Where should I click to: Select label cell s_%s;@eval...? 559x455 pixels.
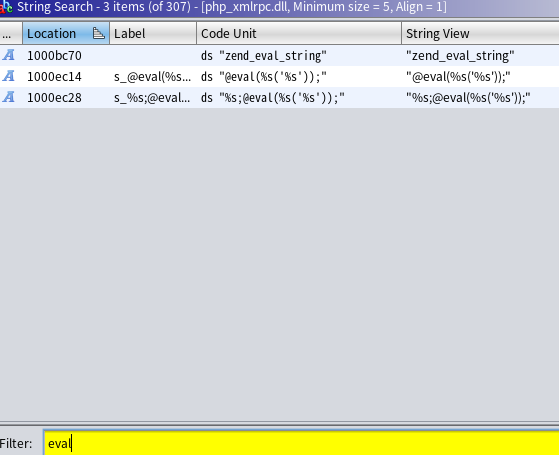coord(152,98)
